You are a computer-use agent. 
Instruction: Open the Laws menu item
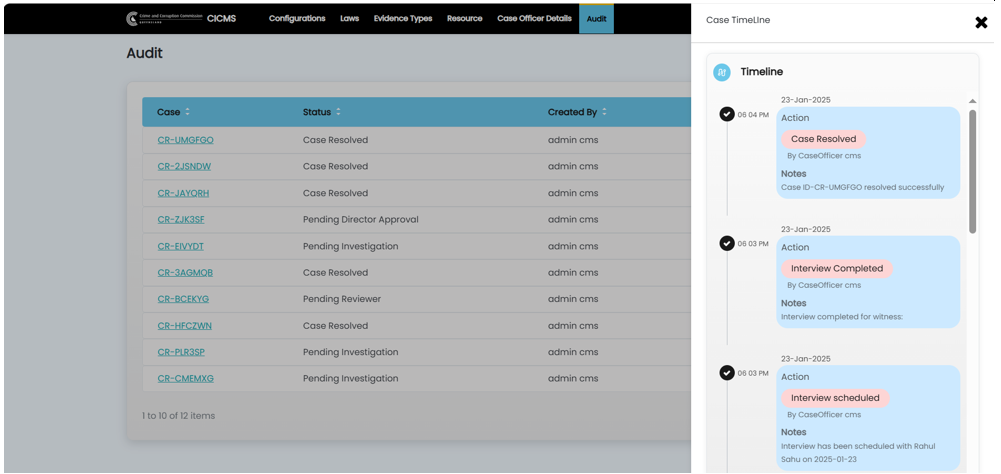point(349,18)
